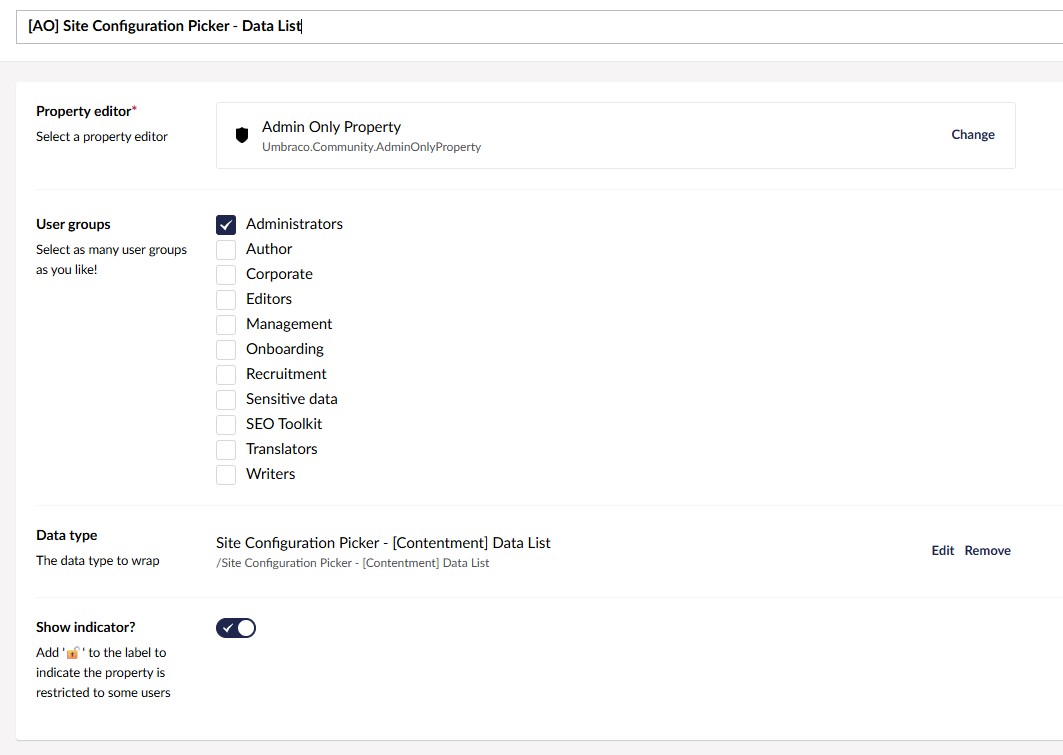Edit the wrapped Data List data type
This screenshot has height=755, width=1063.
[x=942, y=551]
